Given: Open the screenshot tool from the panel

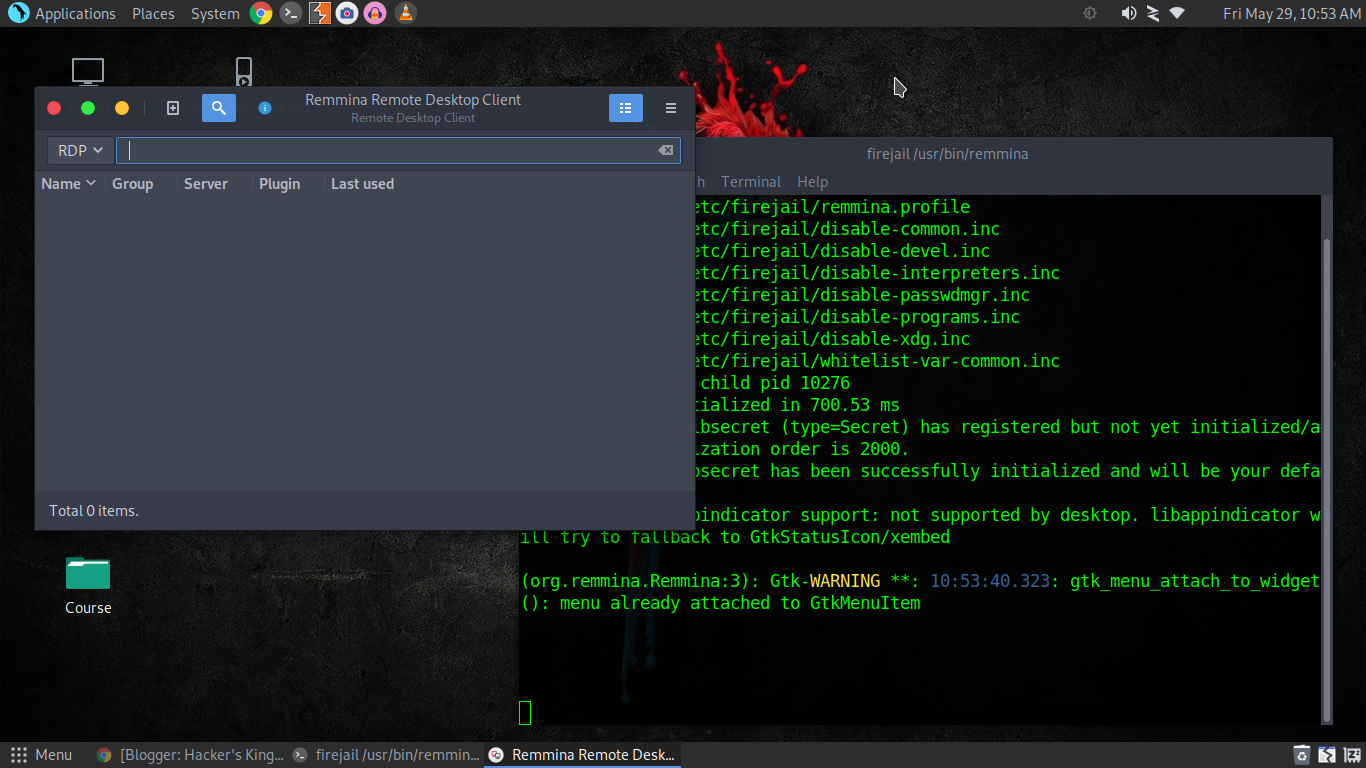Looking at the screenshot, I should coord(346,13).
